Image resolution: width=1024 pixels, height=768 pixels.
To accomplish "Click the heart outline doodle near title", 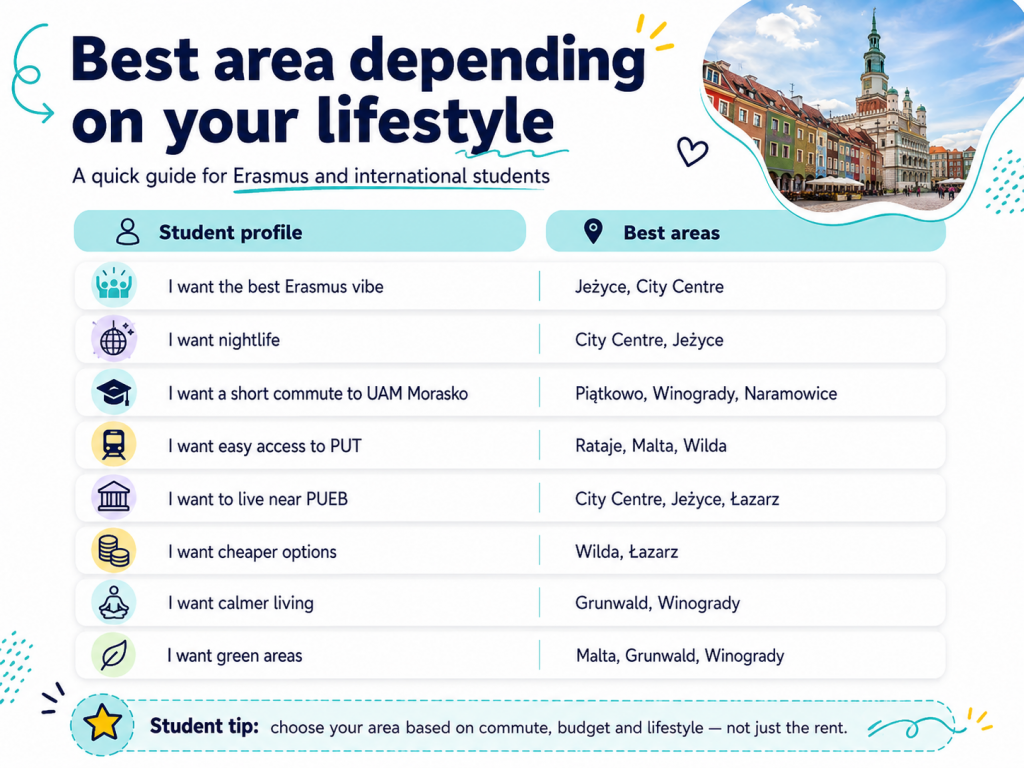I will [x=692, y=152].
